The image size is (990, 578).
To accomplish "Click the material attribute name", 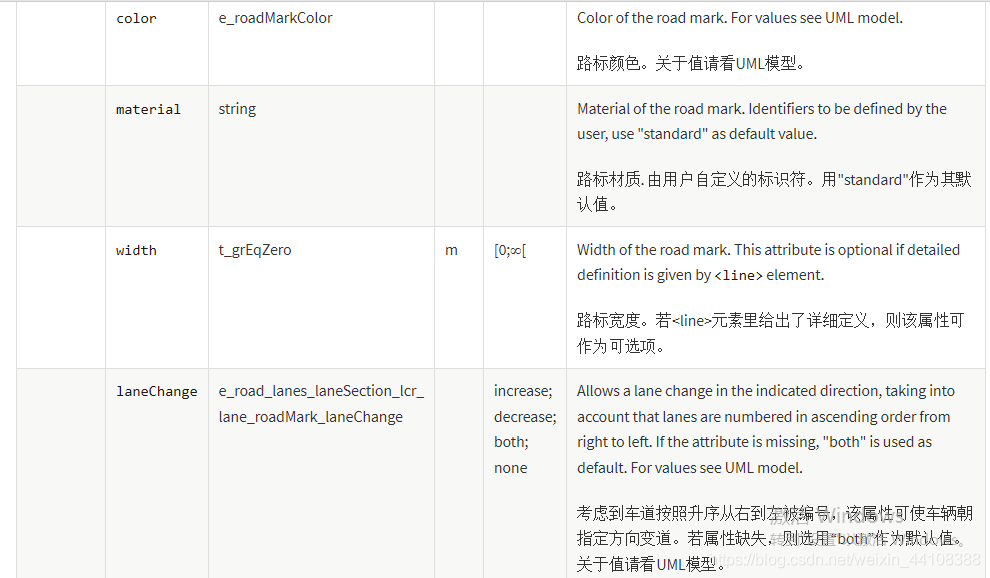I will (x=148, y=109).
